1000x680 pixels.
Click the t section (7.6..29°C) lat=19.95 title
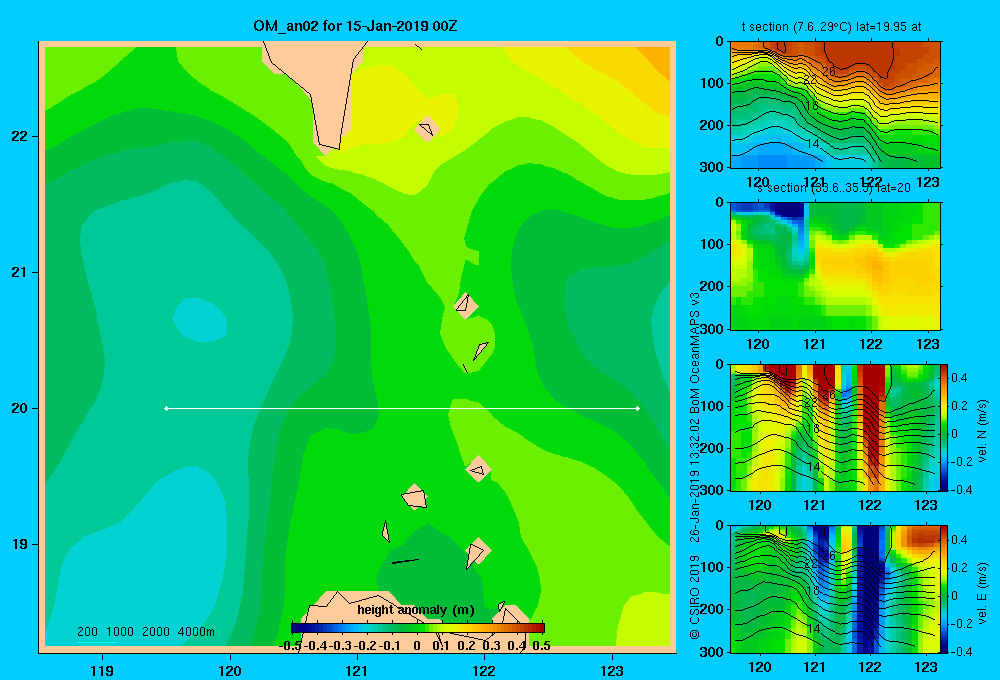[x=831, y=27]
